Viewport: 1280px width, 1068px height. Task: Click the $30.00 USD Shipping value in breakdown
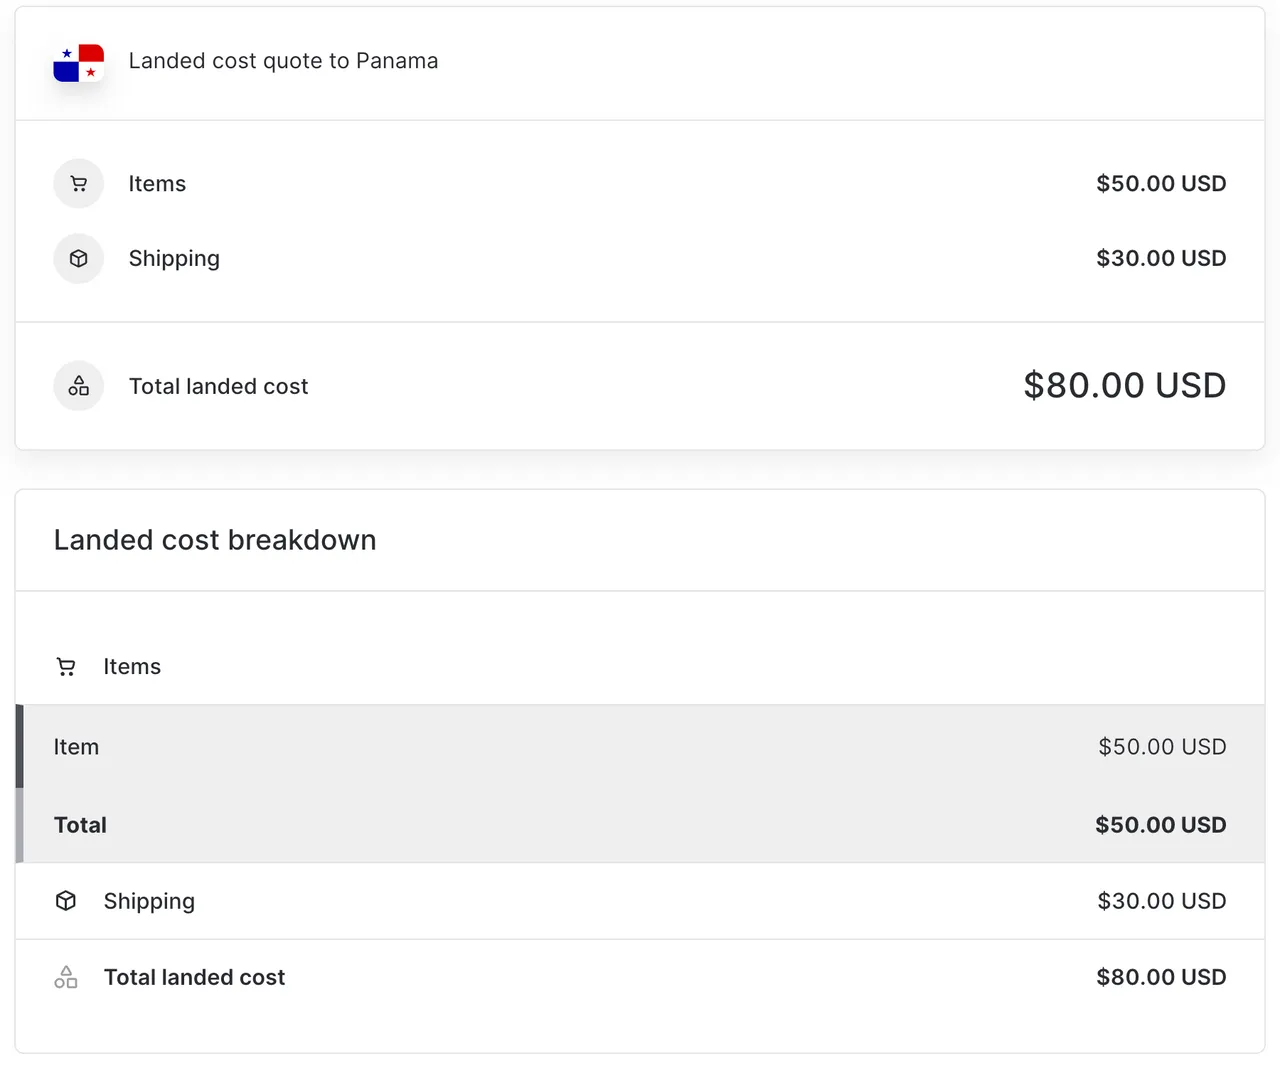tap(1161, 901)
